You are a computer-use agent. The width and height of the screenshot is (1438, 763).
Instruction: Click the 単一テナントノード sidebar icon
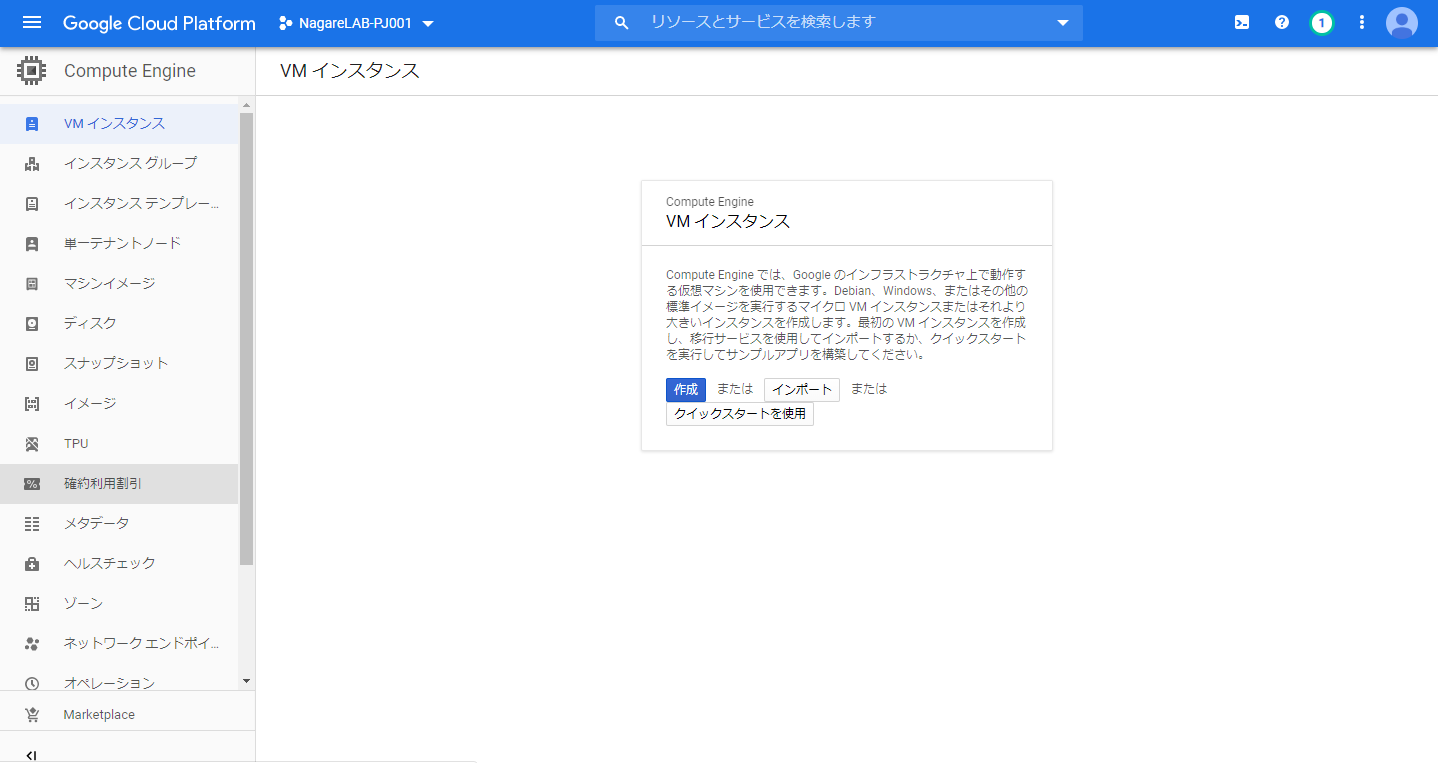point(32,244)
